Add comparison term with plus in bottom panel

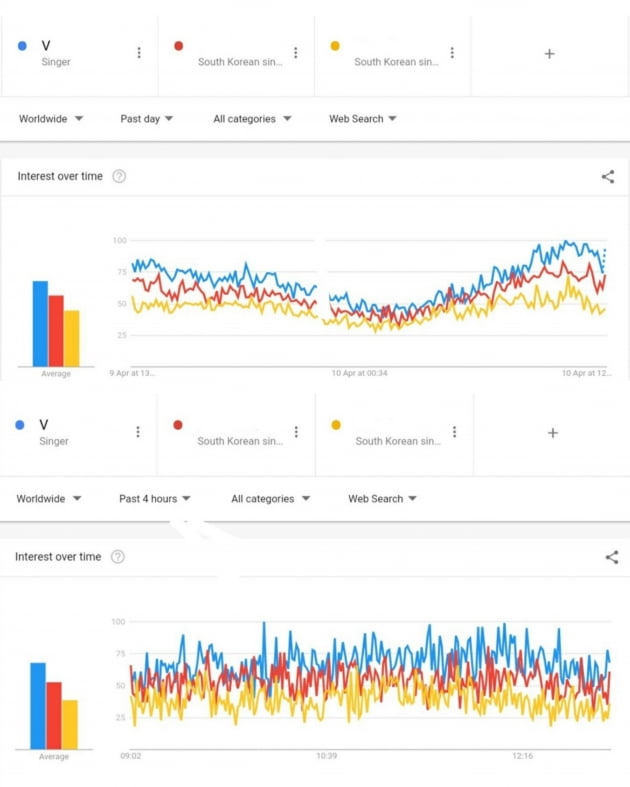tap(553, 433)
